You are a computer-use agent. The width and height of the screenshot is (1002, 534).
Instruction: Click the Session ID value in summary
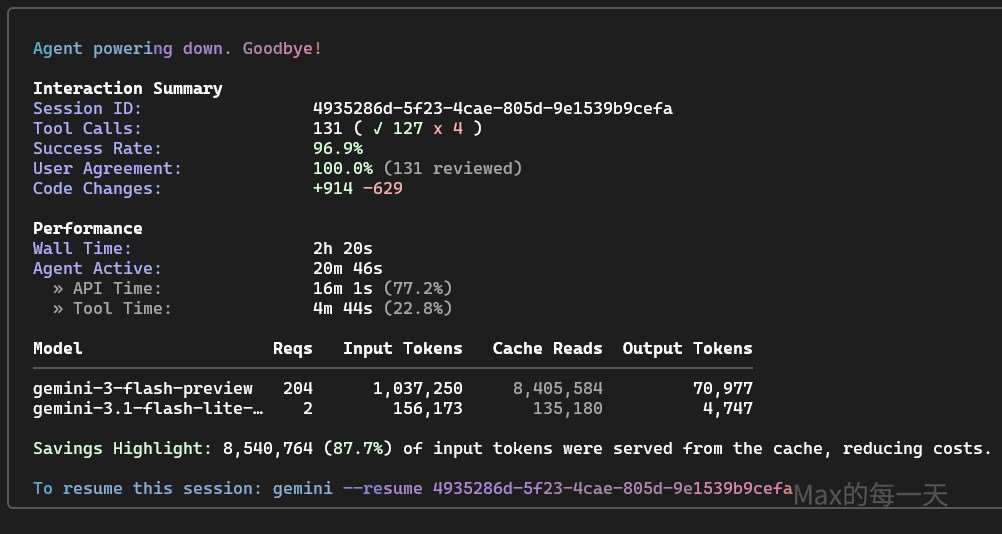click(x=500, y=108)
